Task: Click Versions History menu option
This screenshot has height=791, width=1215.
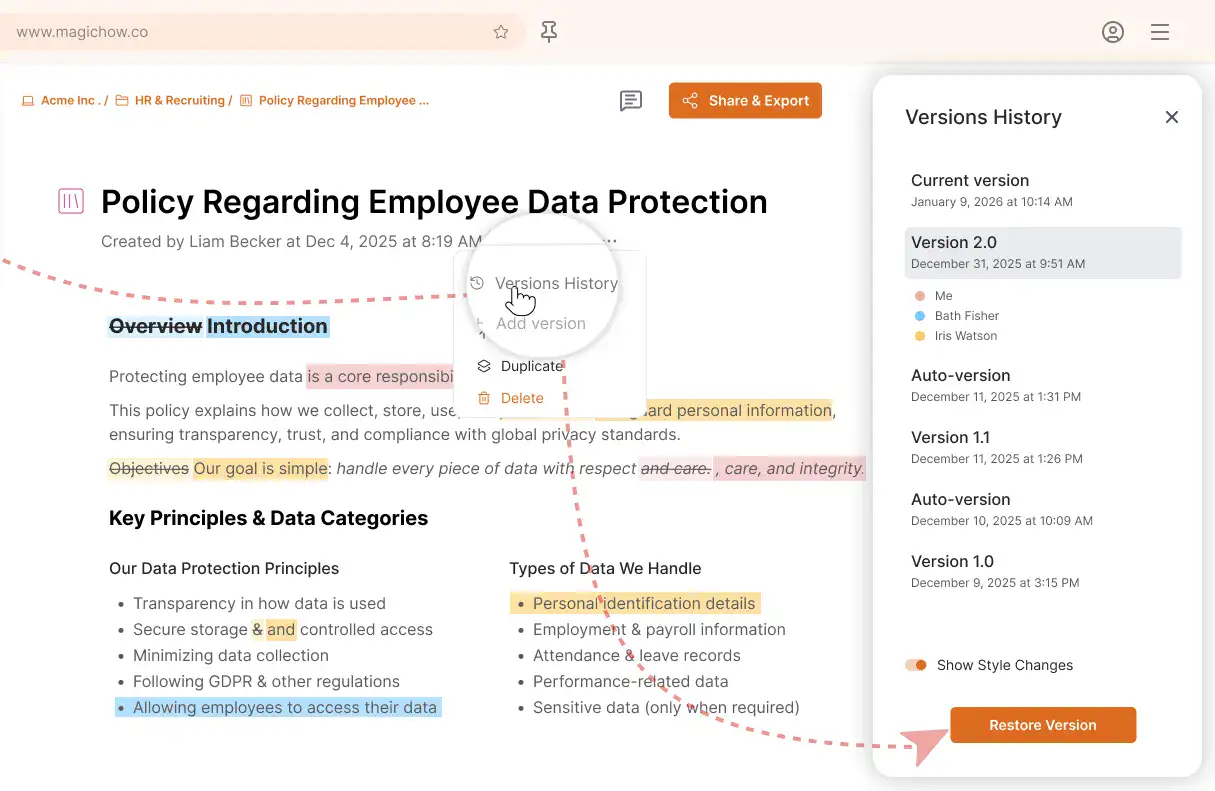Action: tap(555, 283)
